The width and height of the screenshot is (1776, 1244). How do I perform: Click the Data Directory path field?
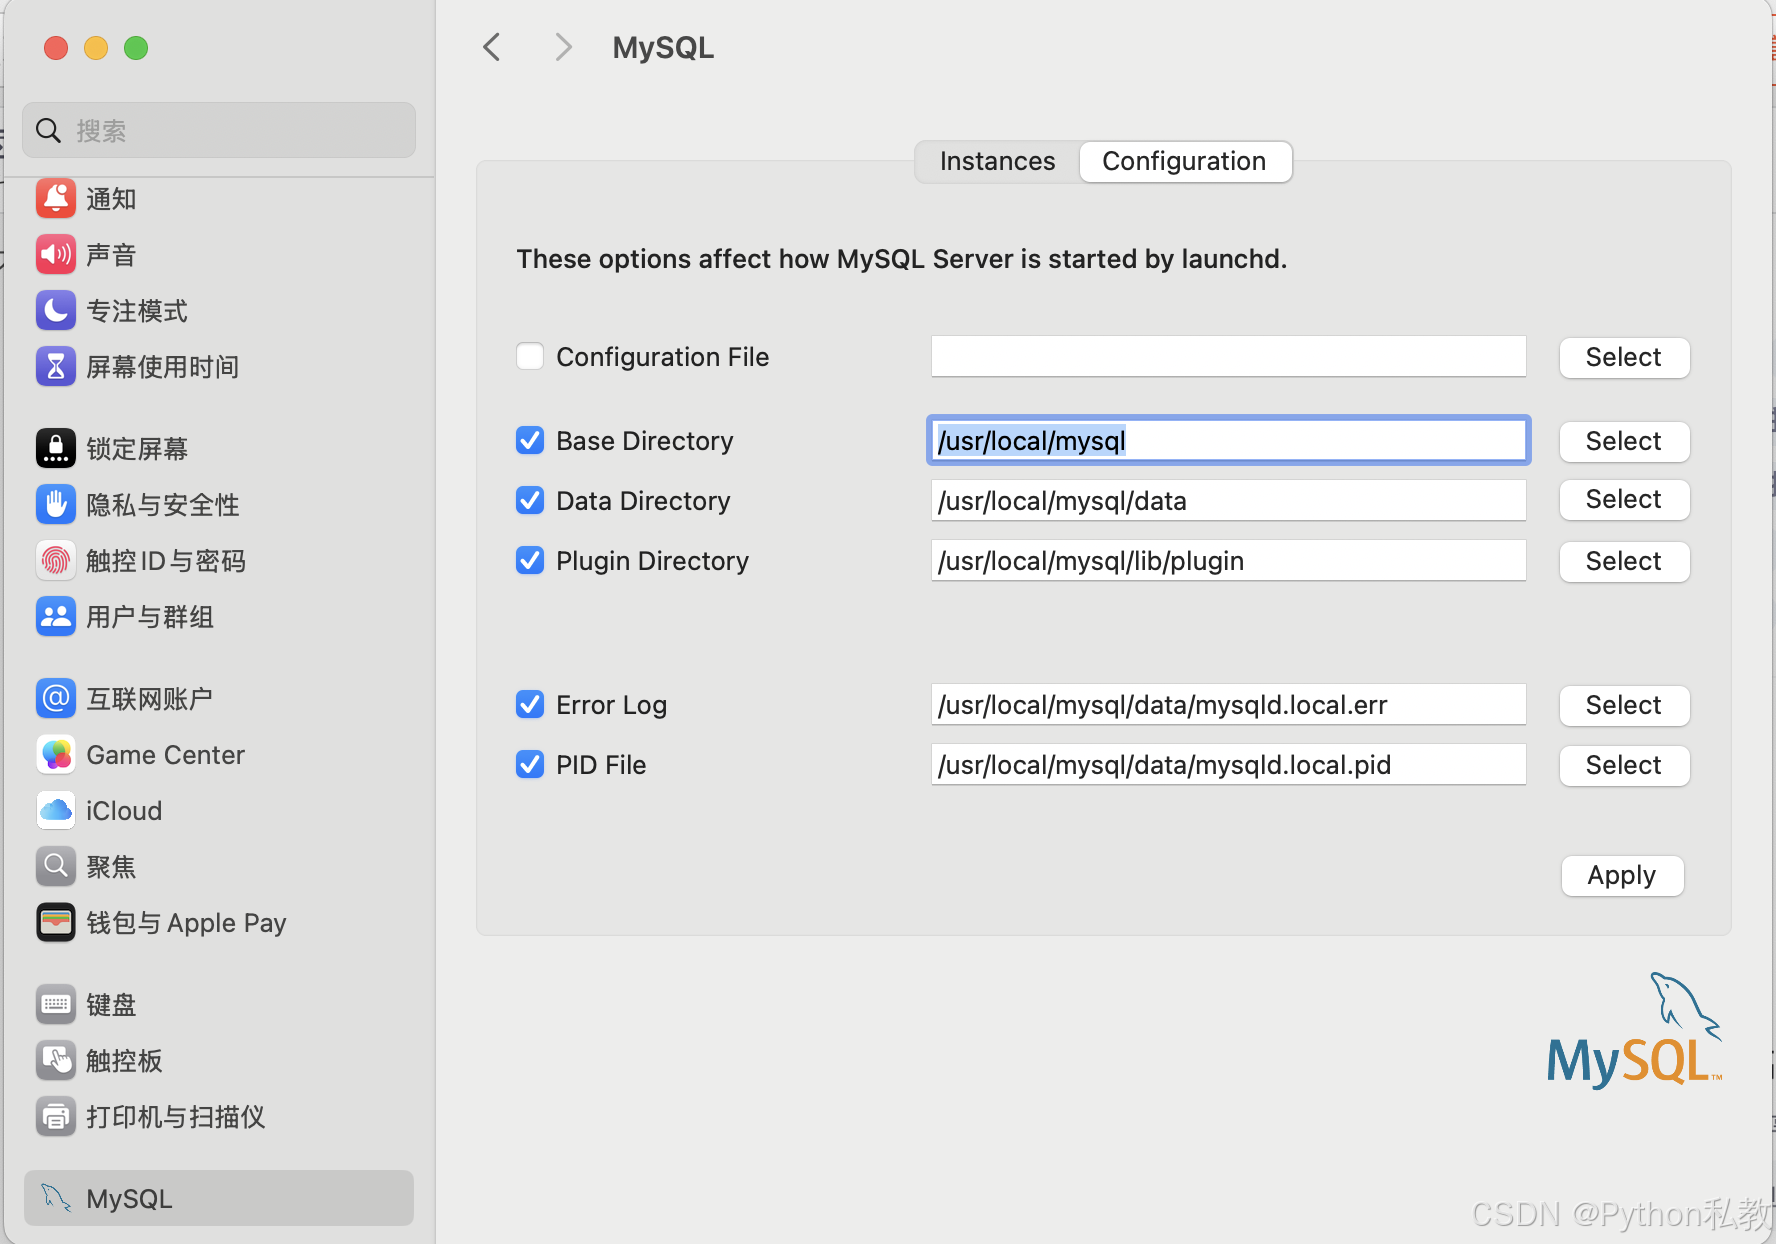(x=1228, y=500)
